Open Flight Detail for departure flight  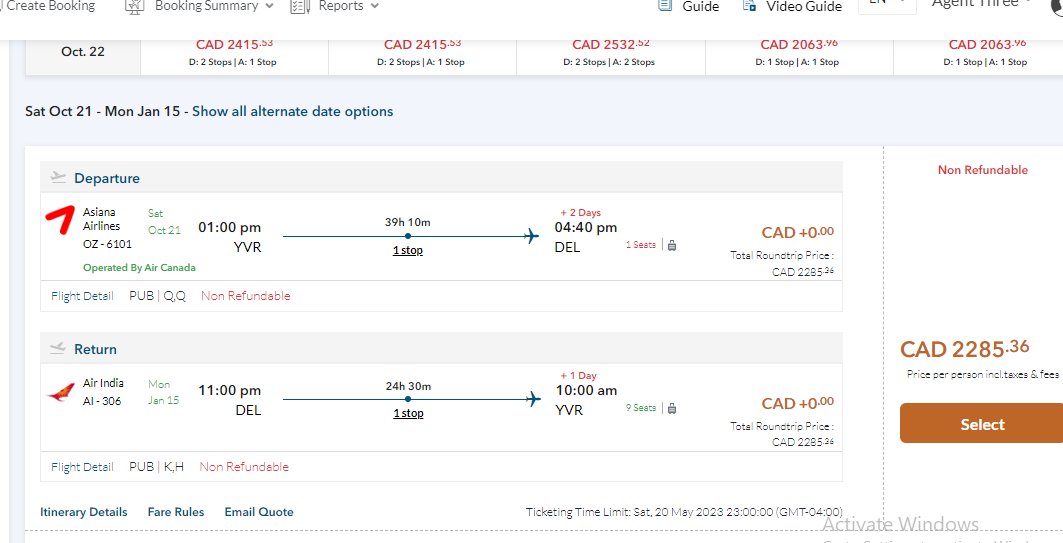82,296
